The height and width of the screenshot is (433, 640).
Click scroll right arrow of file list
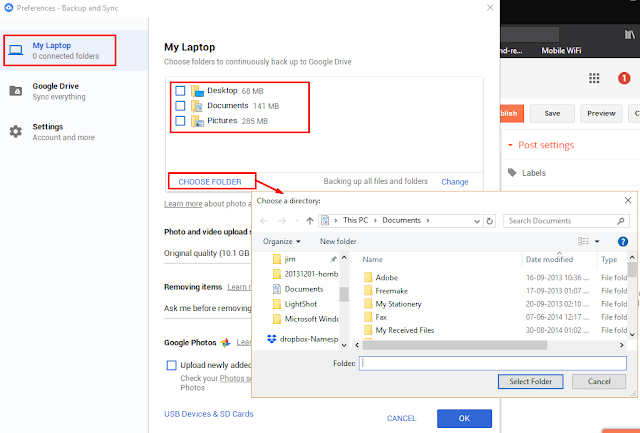pyautogui.click(x=622, y=345)
